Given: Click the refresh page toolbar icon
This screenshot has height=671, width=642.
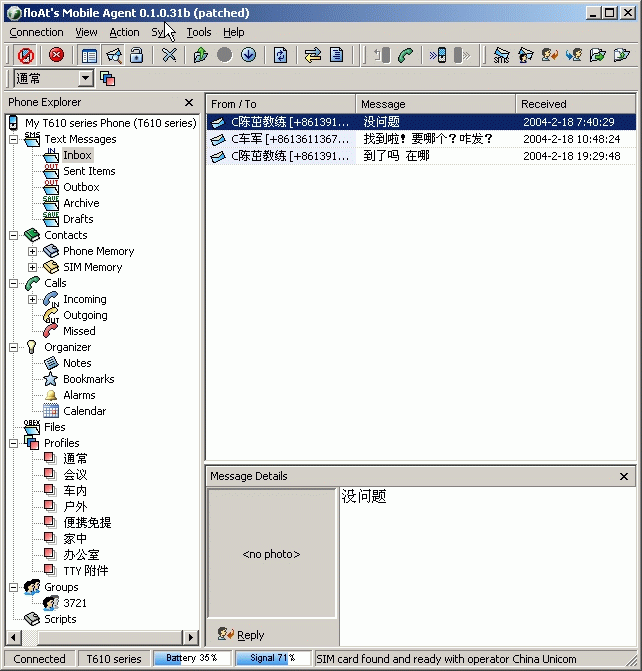Looking at the screenshot, I should click(x=280, y=55).
